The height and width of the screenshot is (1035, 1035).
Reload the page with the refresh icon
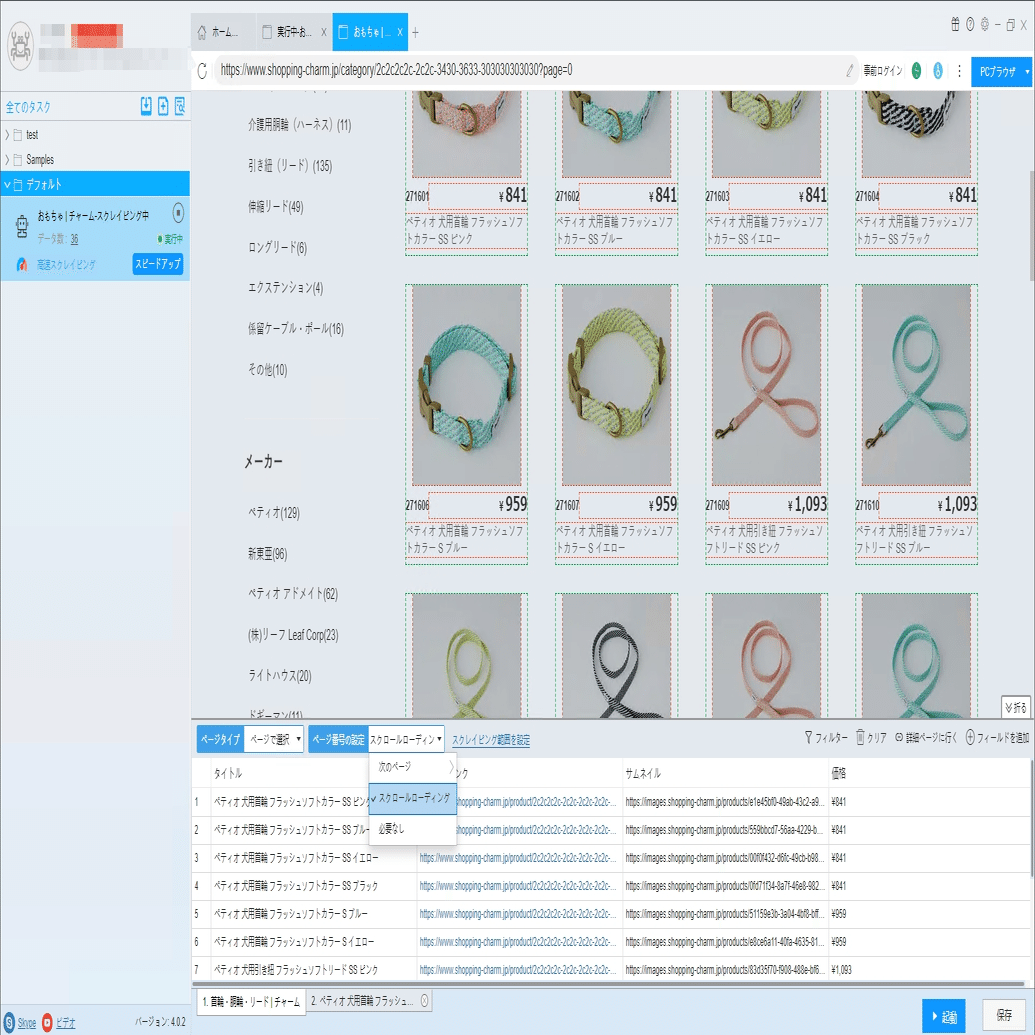click(202, 70)
